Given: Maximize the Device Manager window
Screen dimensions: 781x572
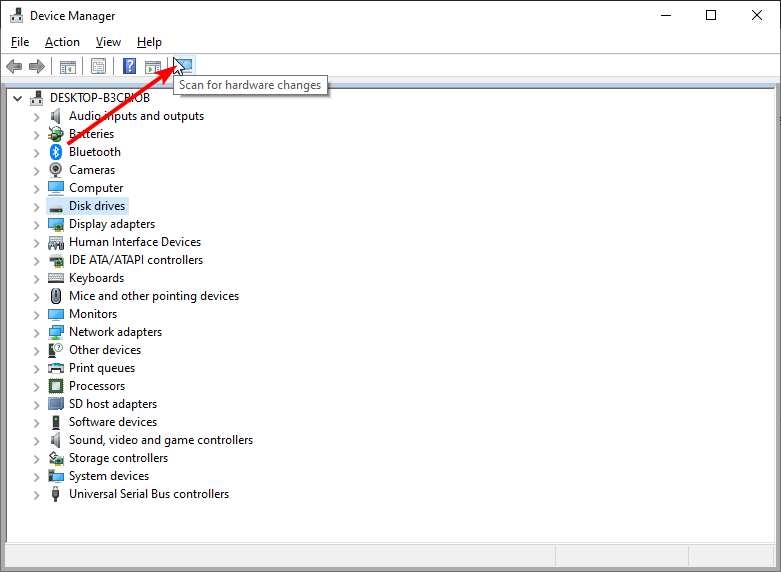Looking at the screenshot, I should [x=711, y=15].
